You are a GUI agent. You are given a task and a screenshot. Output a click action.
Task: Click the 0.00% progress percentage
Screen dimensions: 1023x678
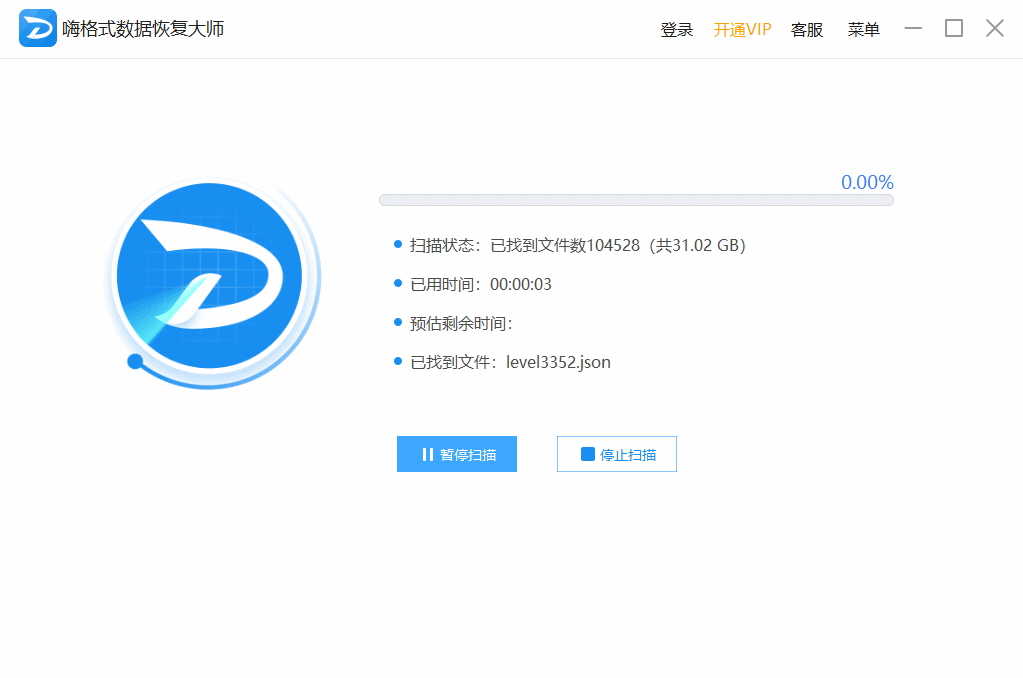click(x=867, y=182)
